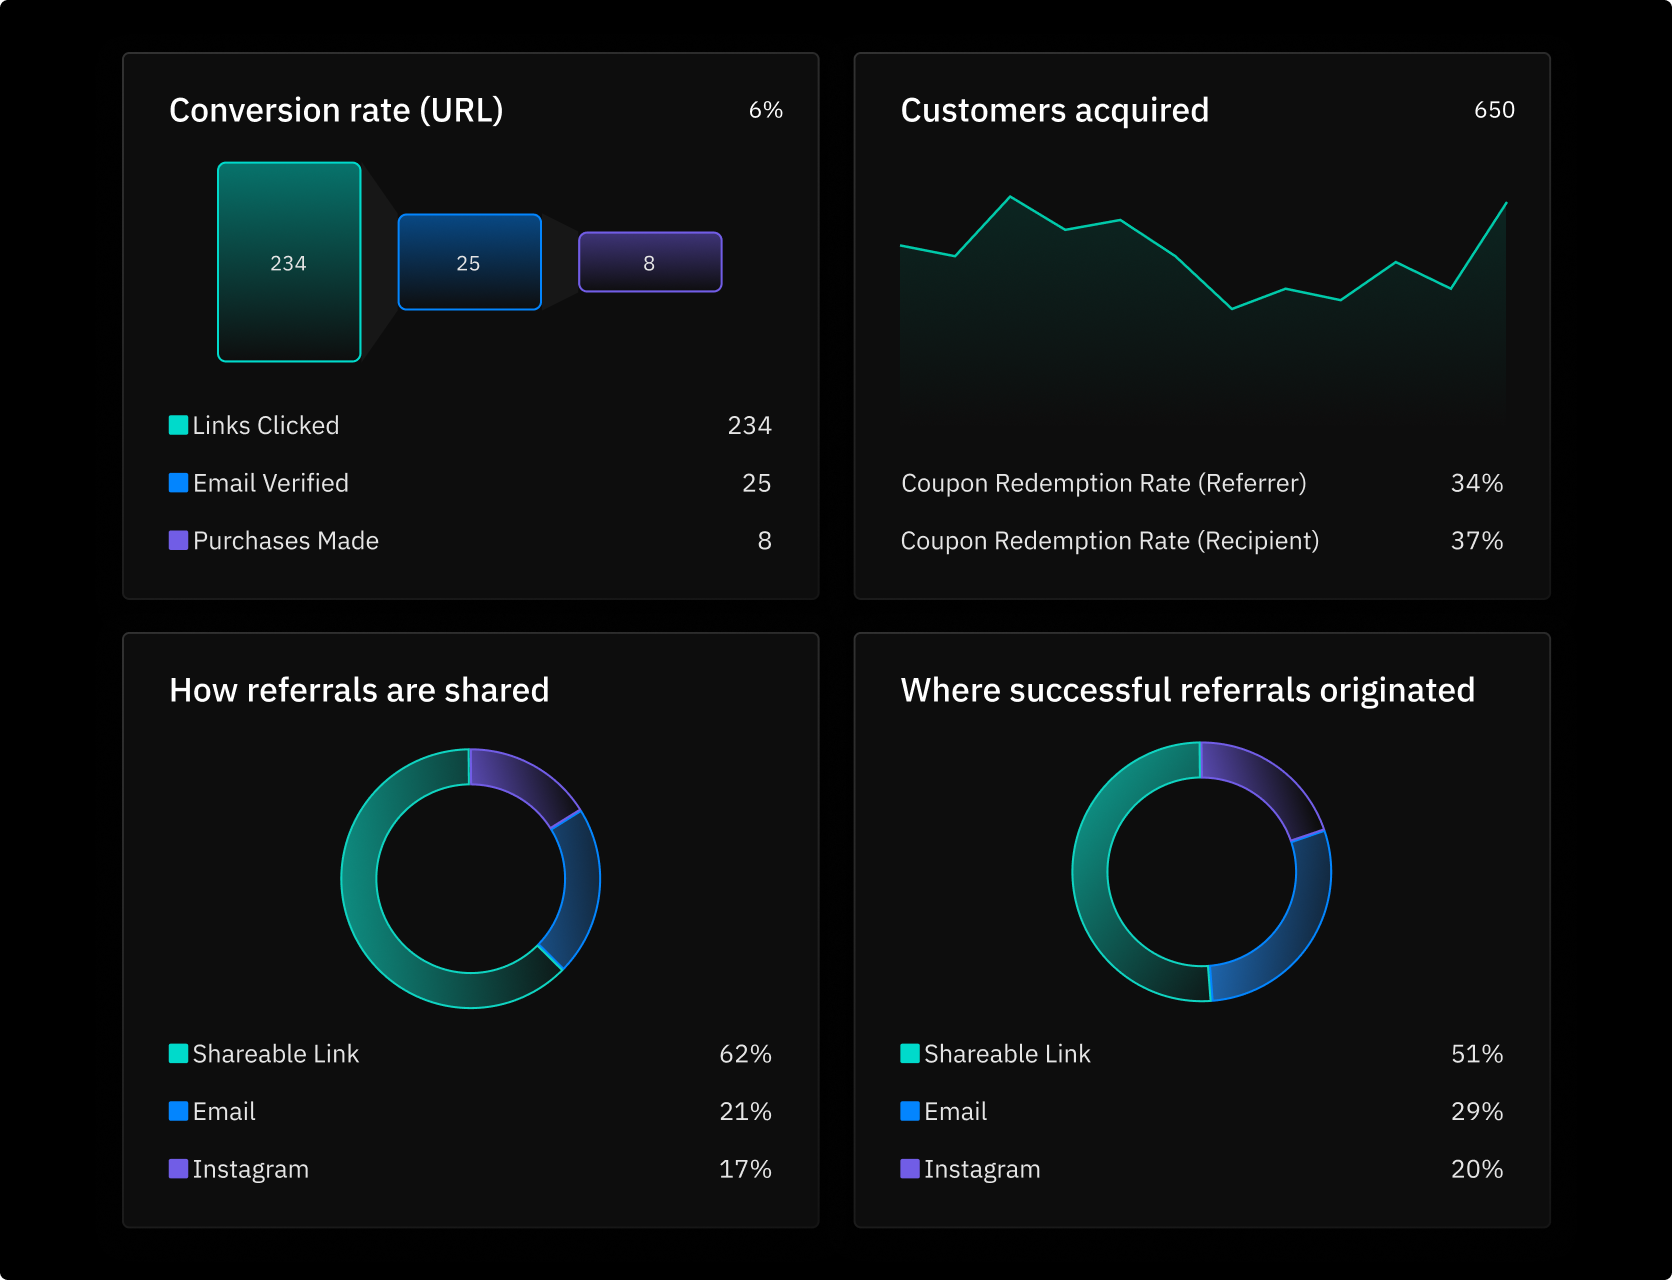Click the Customers acquired heading

1055,110
